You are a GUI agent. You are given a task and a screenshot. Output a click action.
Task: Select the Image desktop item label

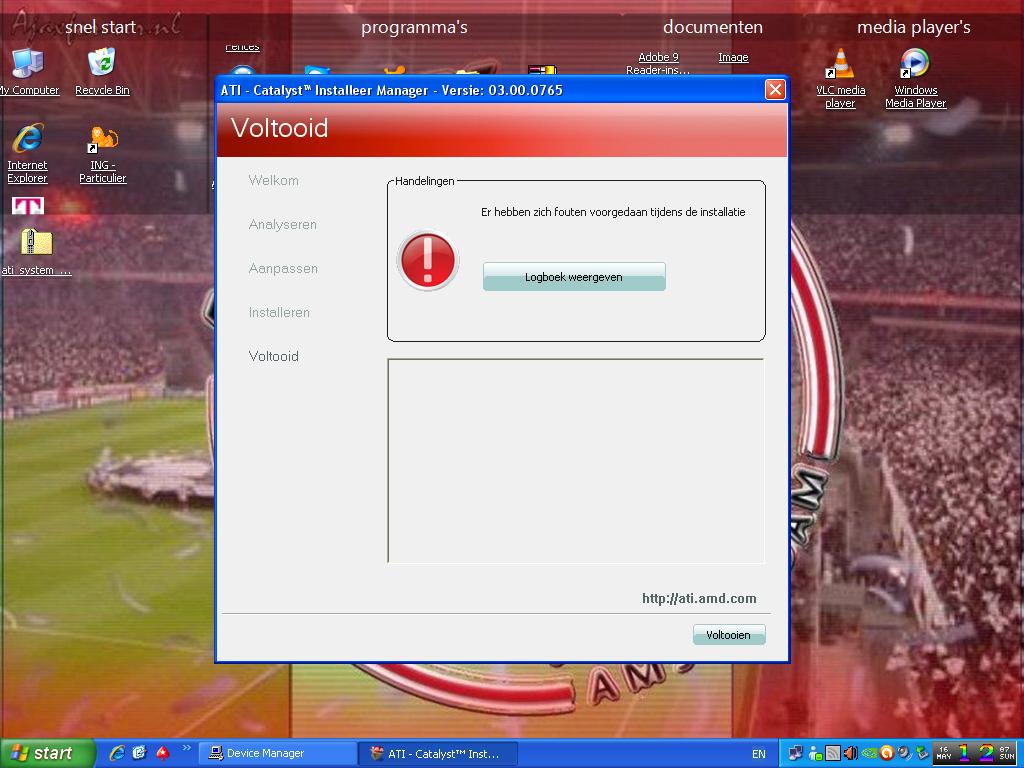point(733,57)
